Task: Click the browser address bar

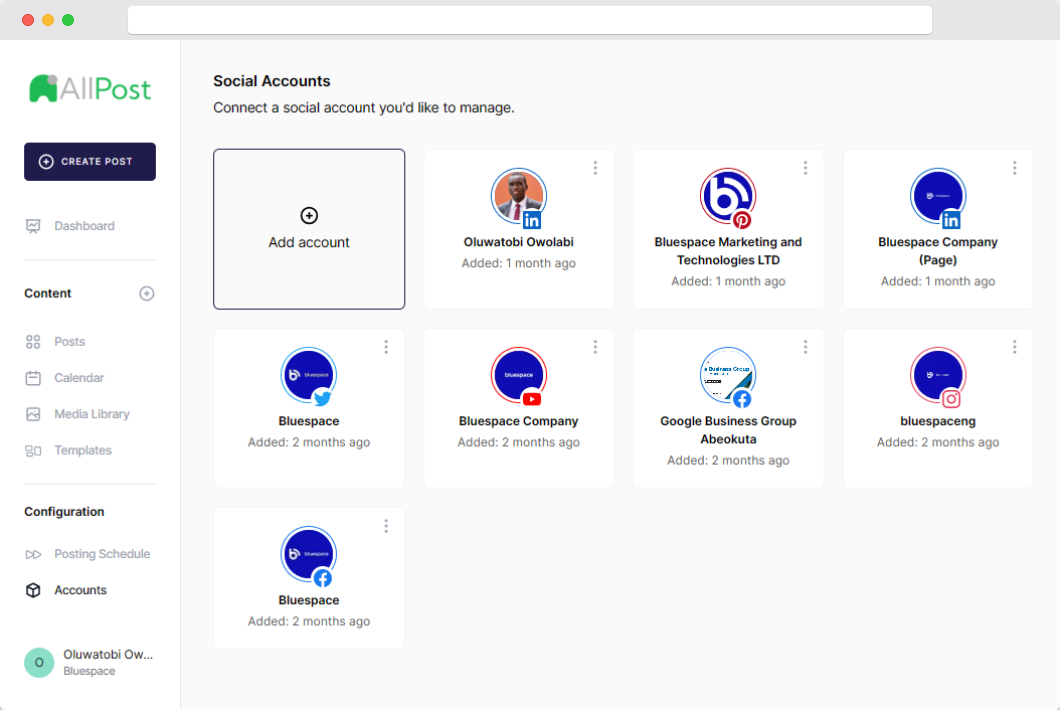Action: [x=530, y=20]
